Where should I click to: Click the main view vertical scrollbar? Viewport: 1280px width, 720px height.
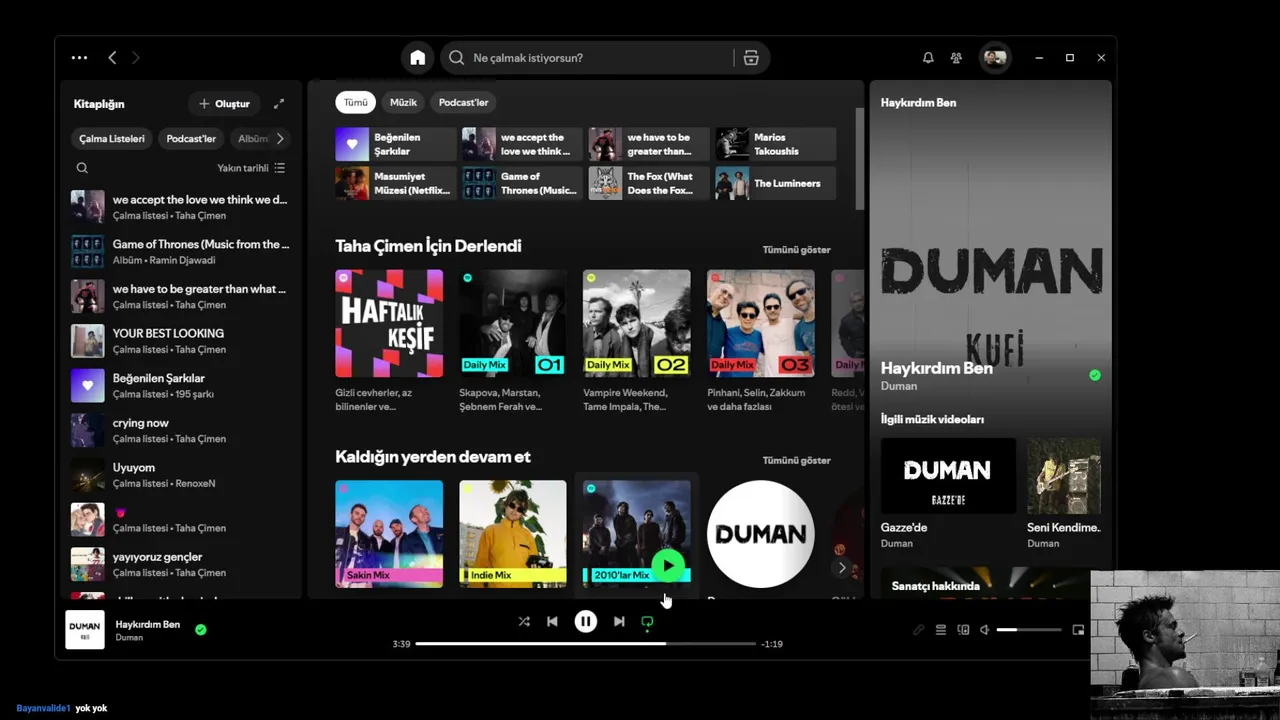(x=859, y=158)
